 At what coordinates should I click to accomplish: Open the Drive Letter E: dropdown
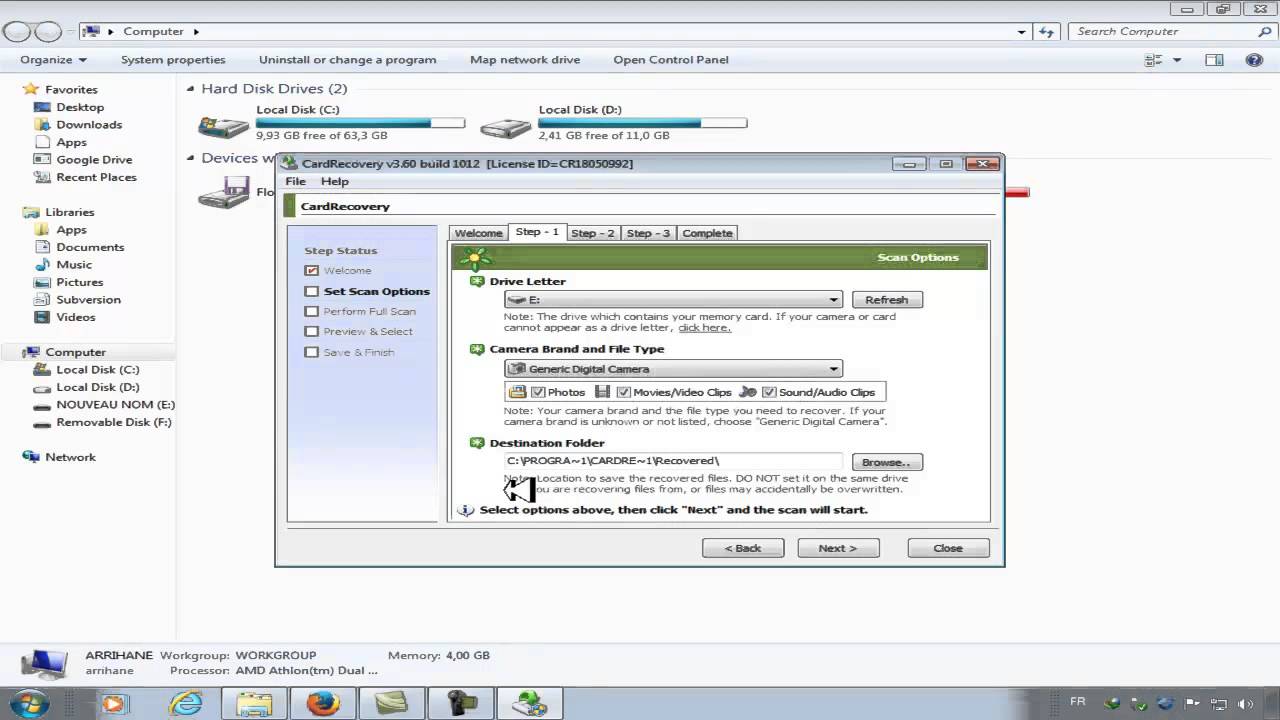click(x=673, y=300)
